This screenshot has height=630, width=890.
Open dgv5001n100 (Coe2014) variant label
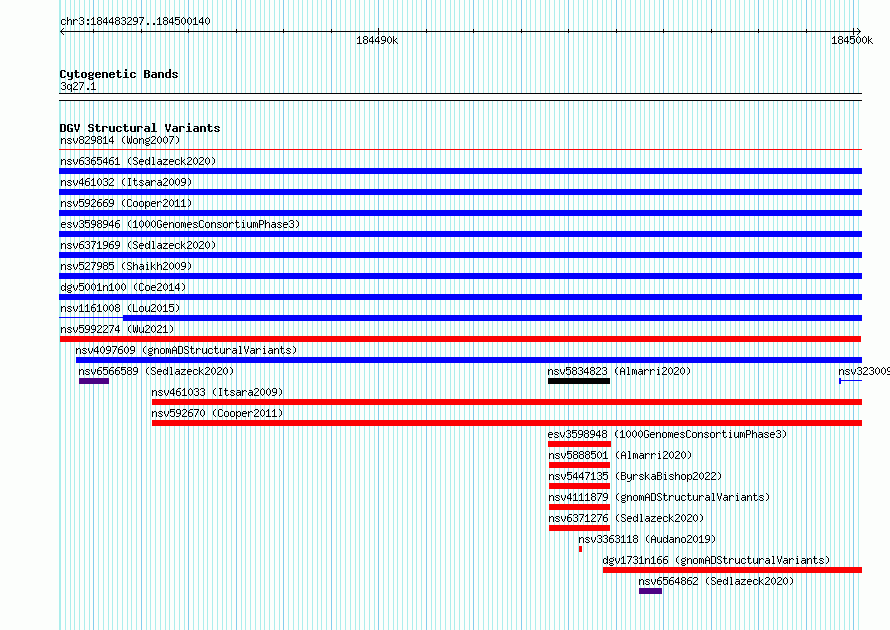tap(123, 287)
